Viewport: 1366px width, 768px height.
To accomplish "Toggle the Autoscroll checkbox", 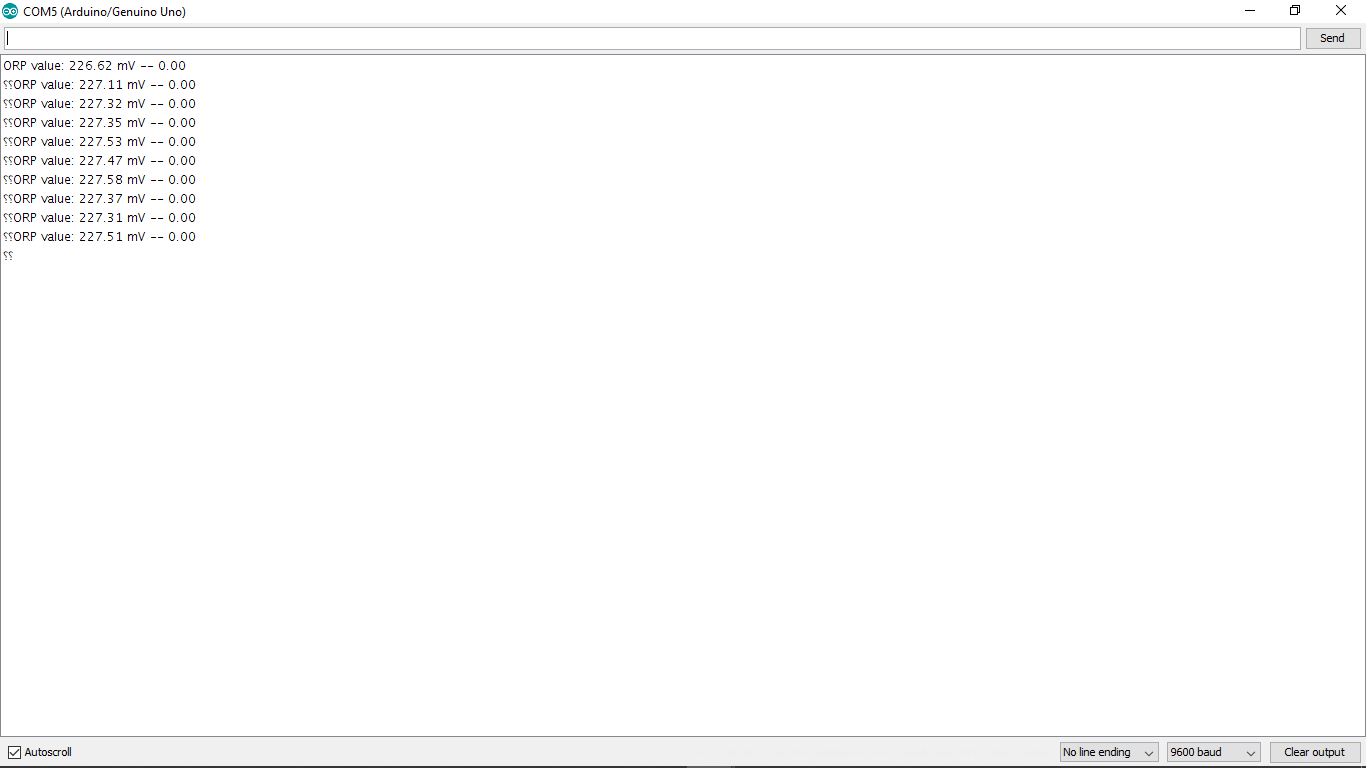I will coord(14,752).
